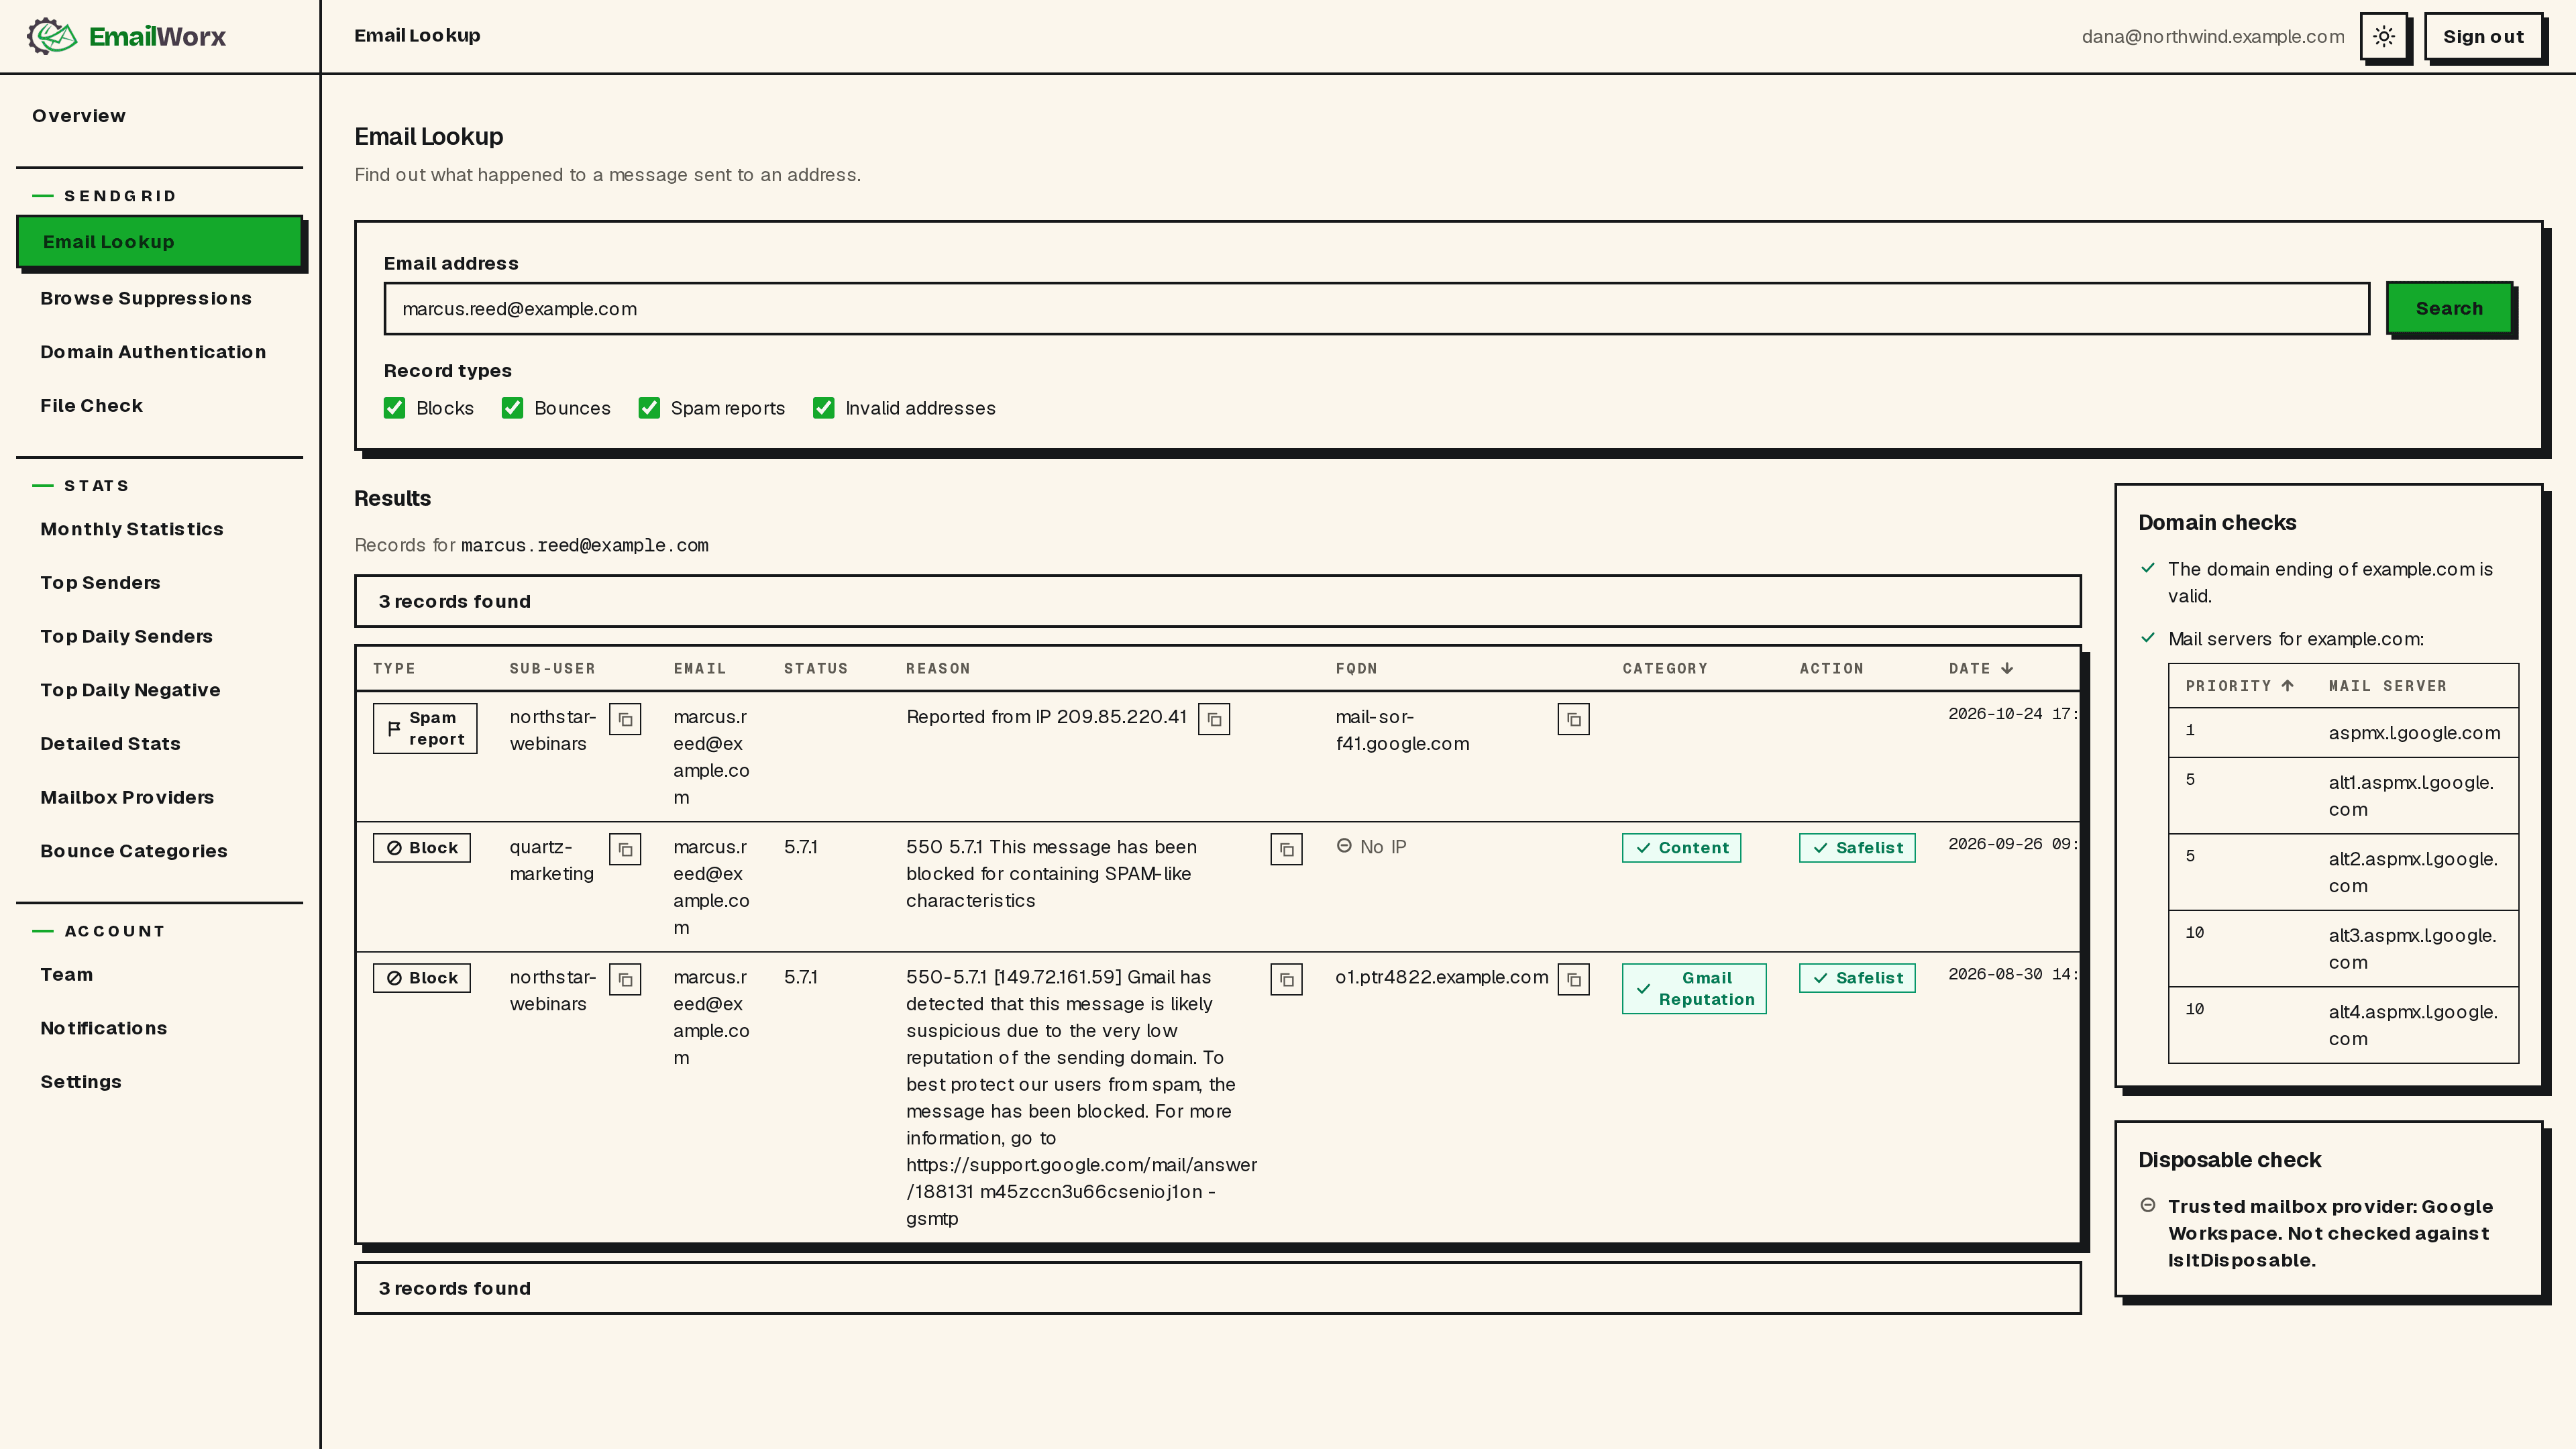Copy sub-user in the Gmail Reputation row

point(625,979)
